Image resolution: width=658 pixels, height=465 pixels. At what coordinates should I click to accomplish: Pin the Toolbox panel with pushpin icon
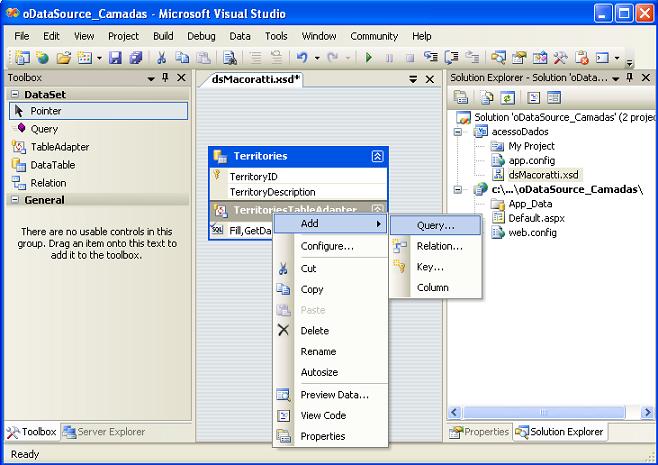pos(165,78)
